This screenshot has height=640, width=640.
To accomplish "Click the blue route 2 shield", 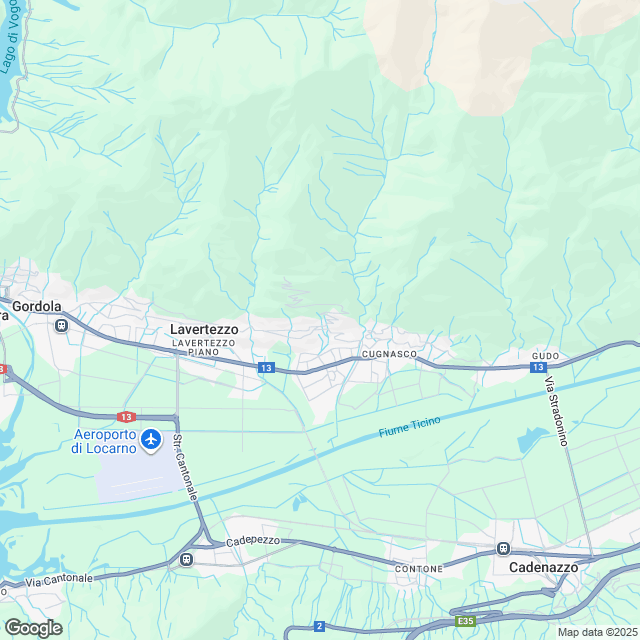I will [x=320, y=626].
